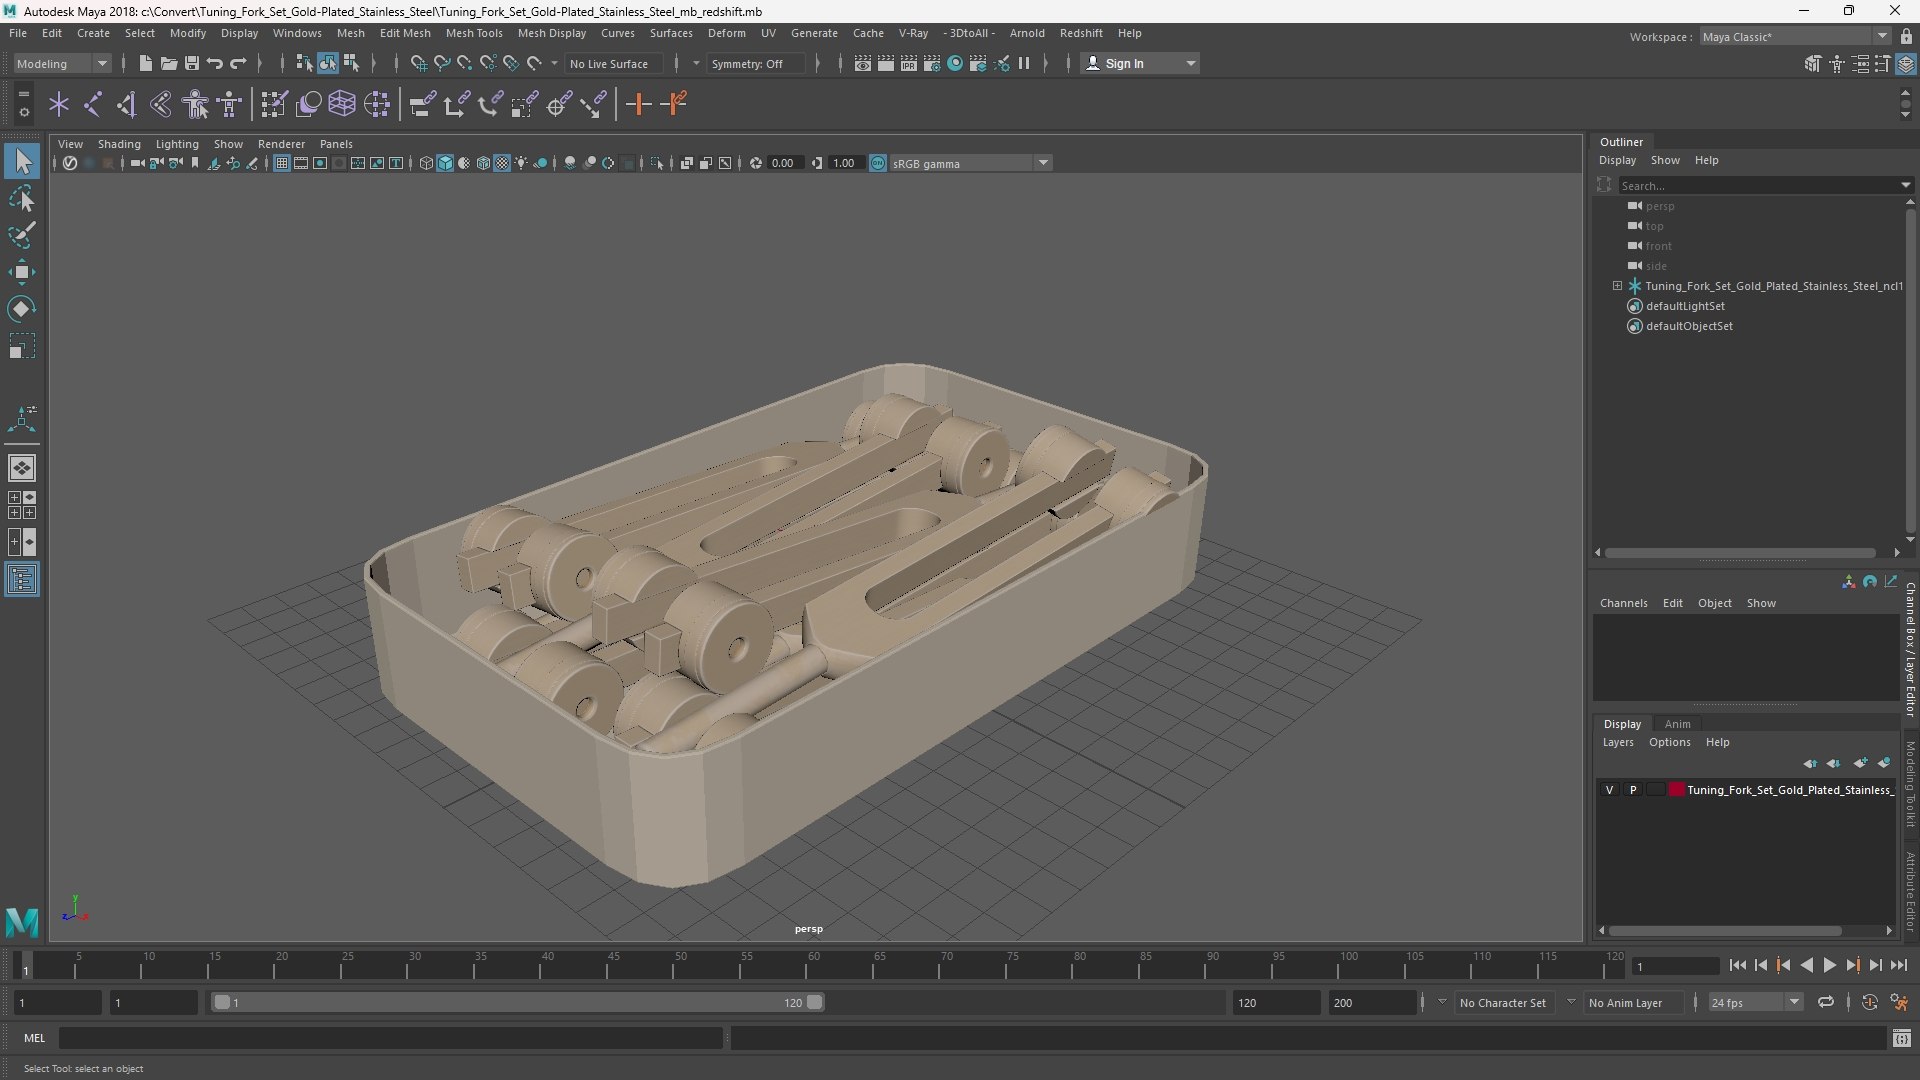Open the Mesh Tools menu
Image resolution: width=1920 pixels, height=1080 pixels.
pyautogui.click(x=474, y=33)
